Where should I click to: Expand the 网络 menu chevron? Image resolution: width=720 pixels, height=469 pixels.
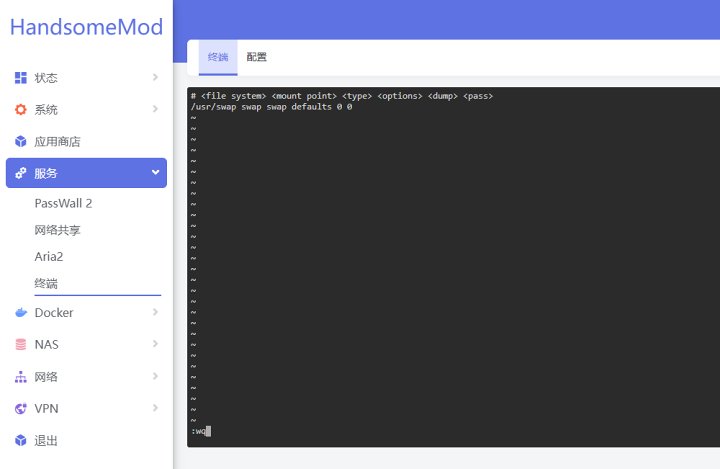(x=155, y=376)
